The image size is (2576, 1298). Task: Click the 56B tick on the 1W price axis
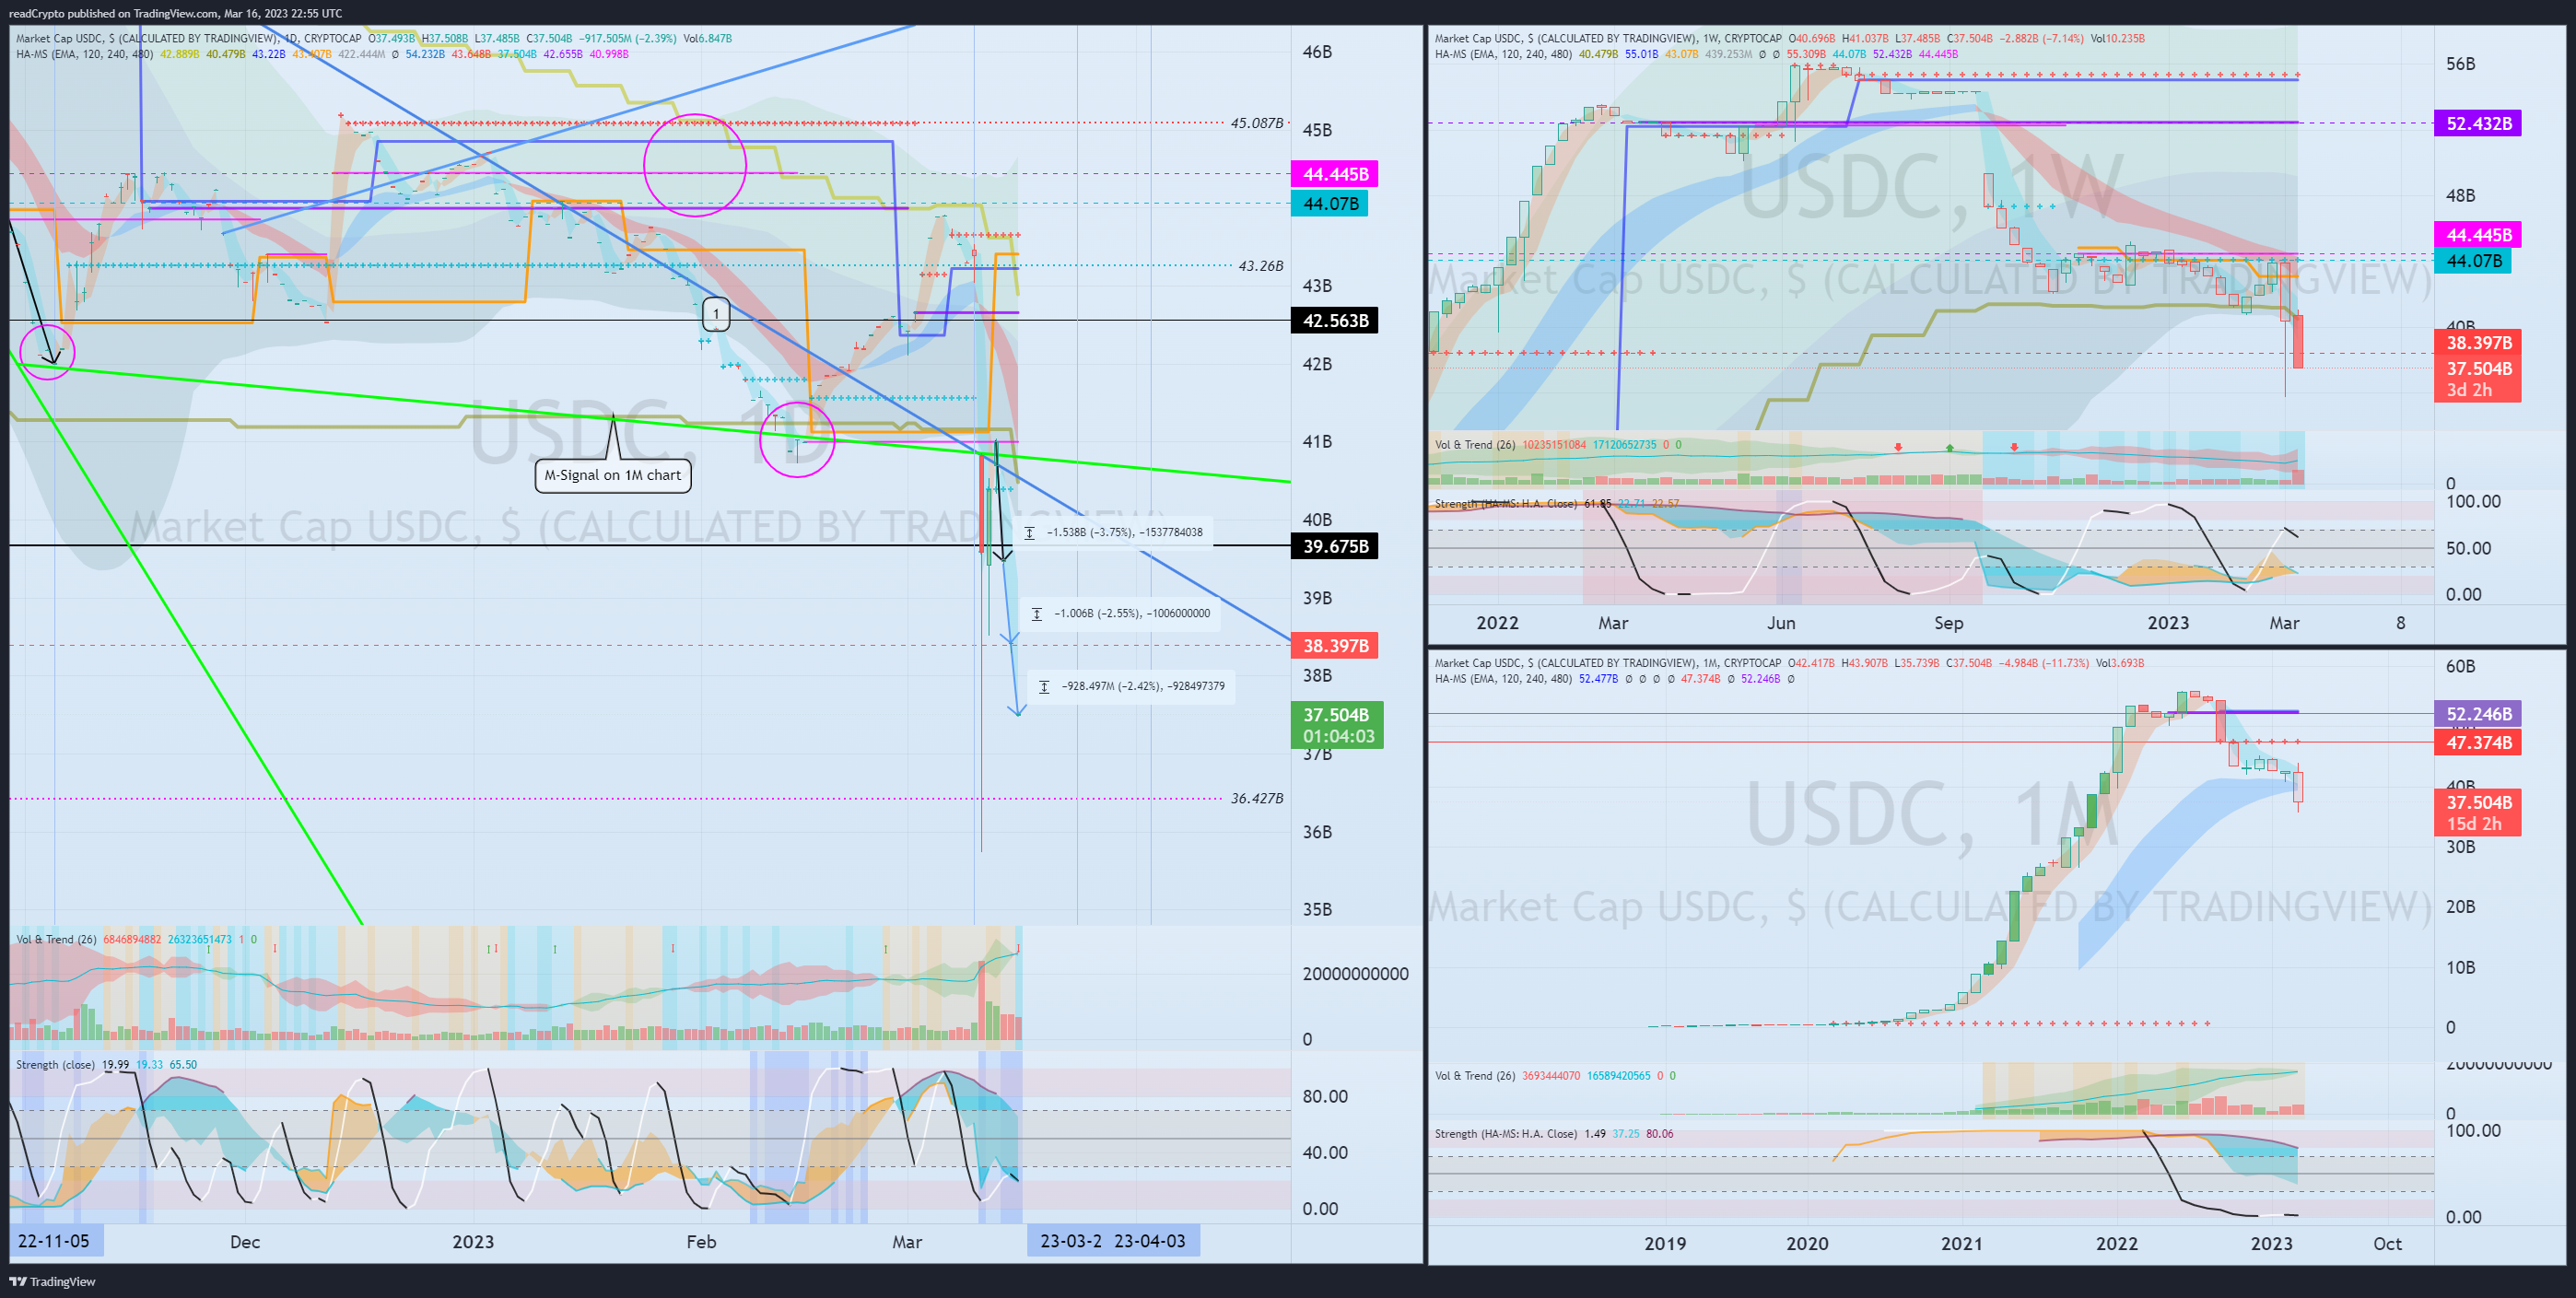pyautogui.click(x=2460, y=64)
